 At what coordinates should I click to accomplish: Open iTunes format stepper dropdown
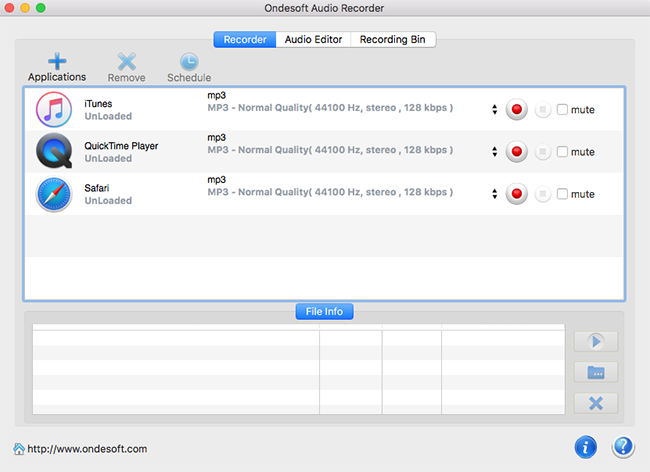click(495, 109)
